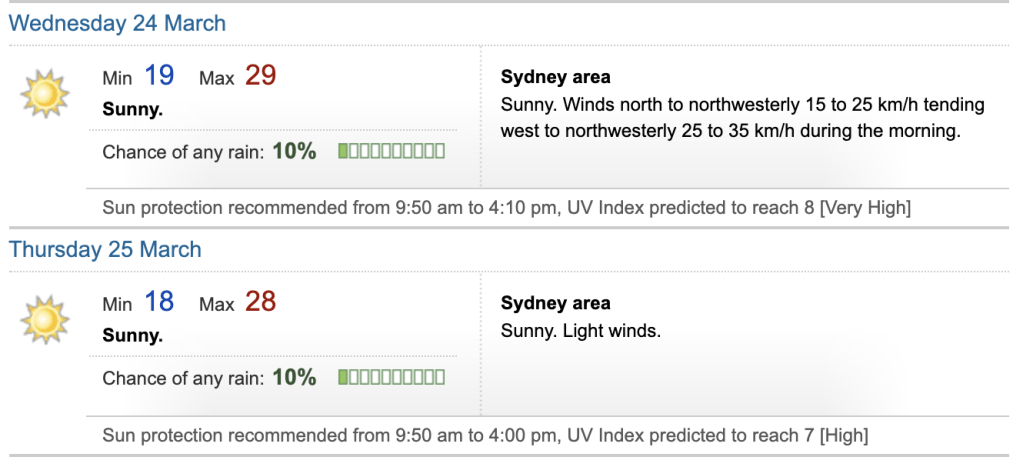Click Thursday's UV Index 7 sun protection line

point(485,435)
